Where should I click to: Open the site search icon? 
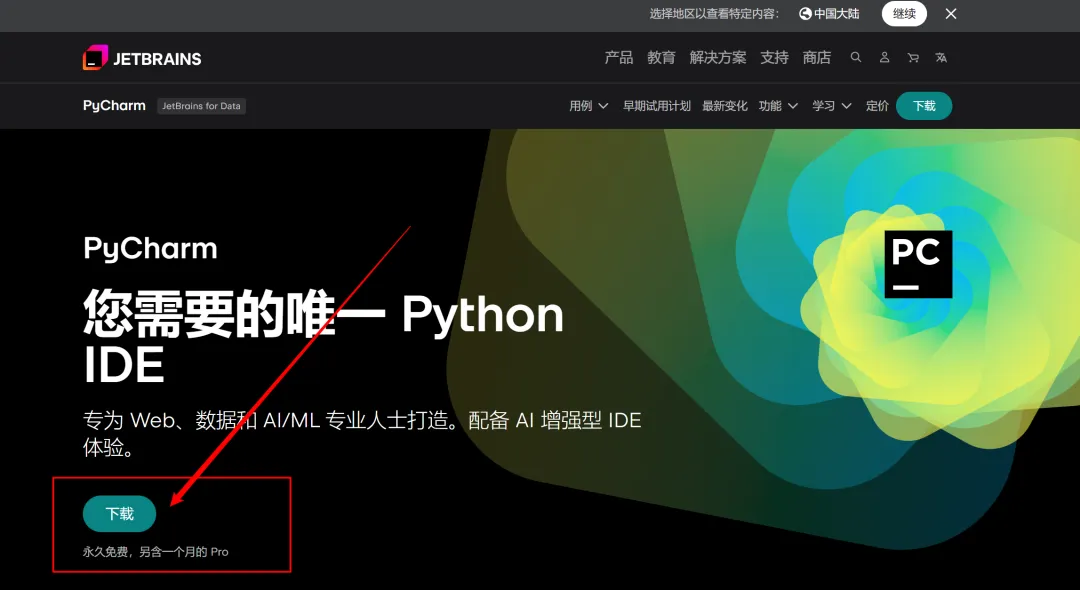click(855, 57)
